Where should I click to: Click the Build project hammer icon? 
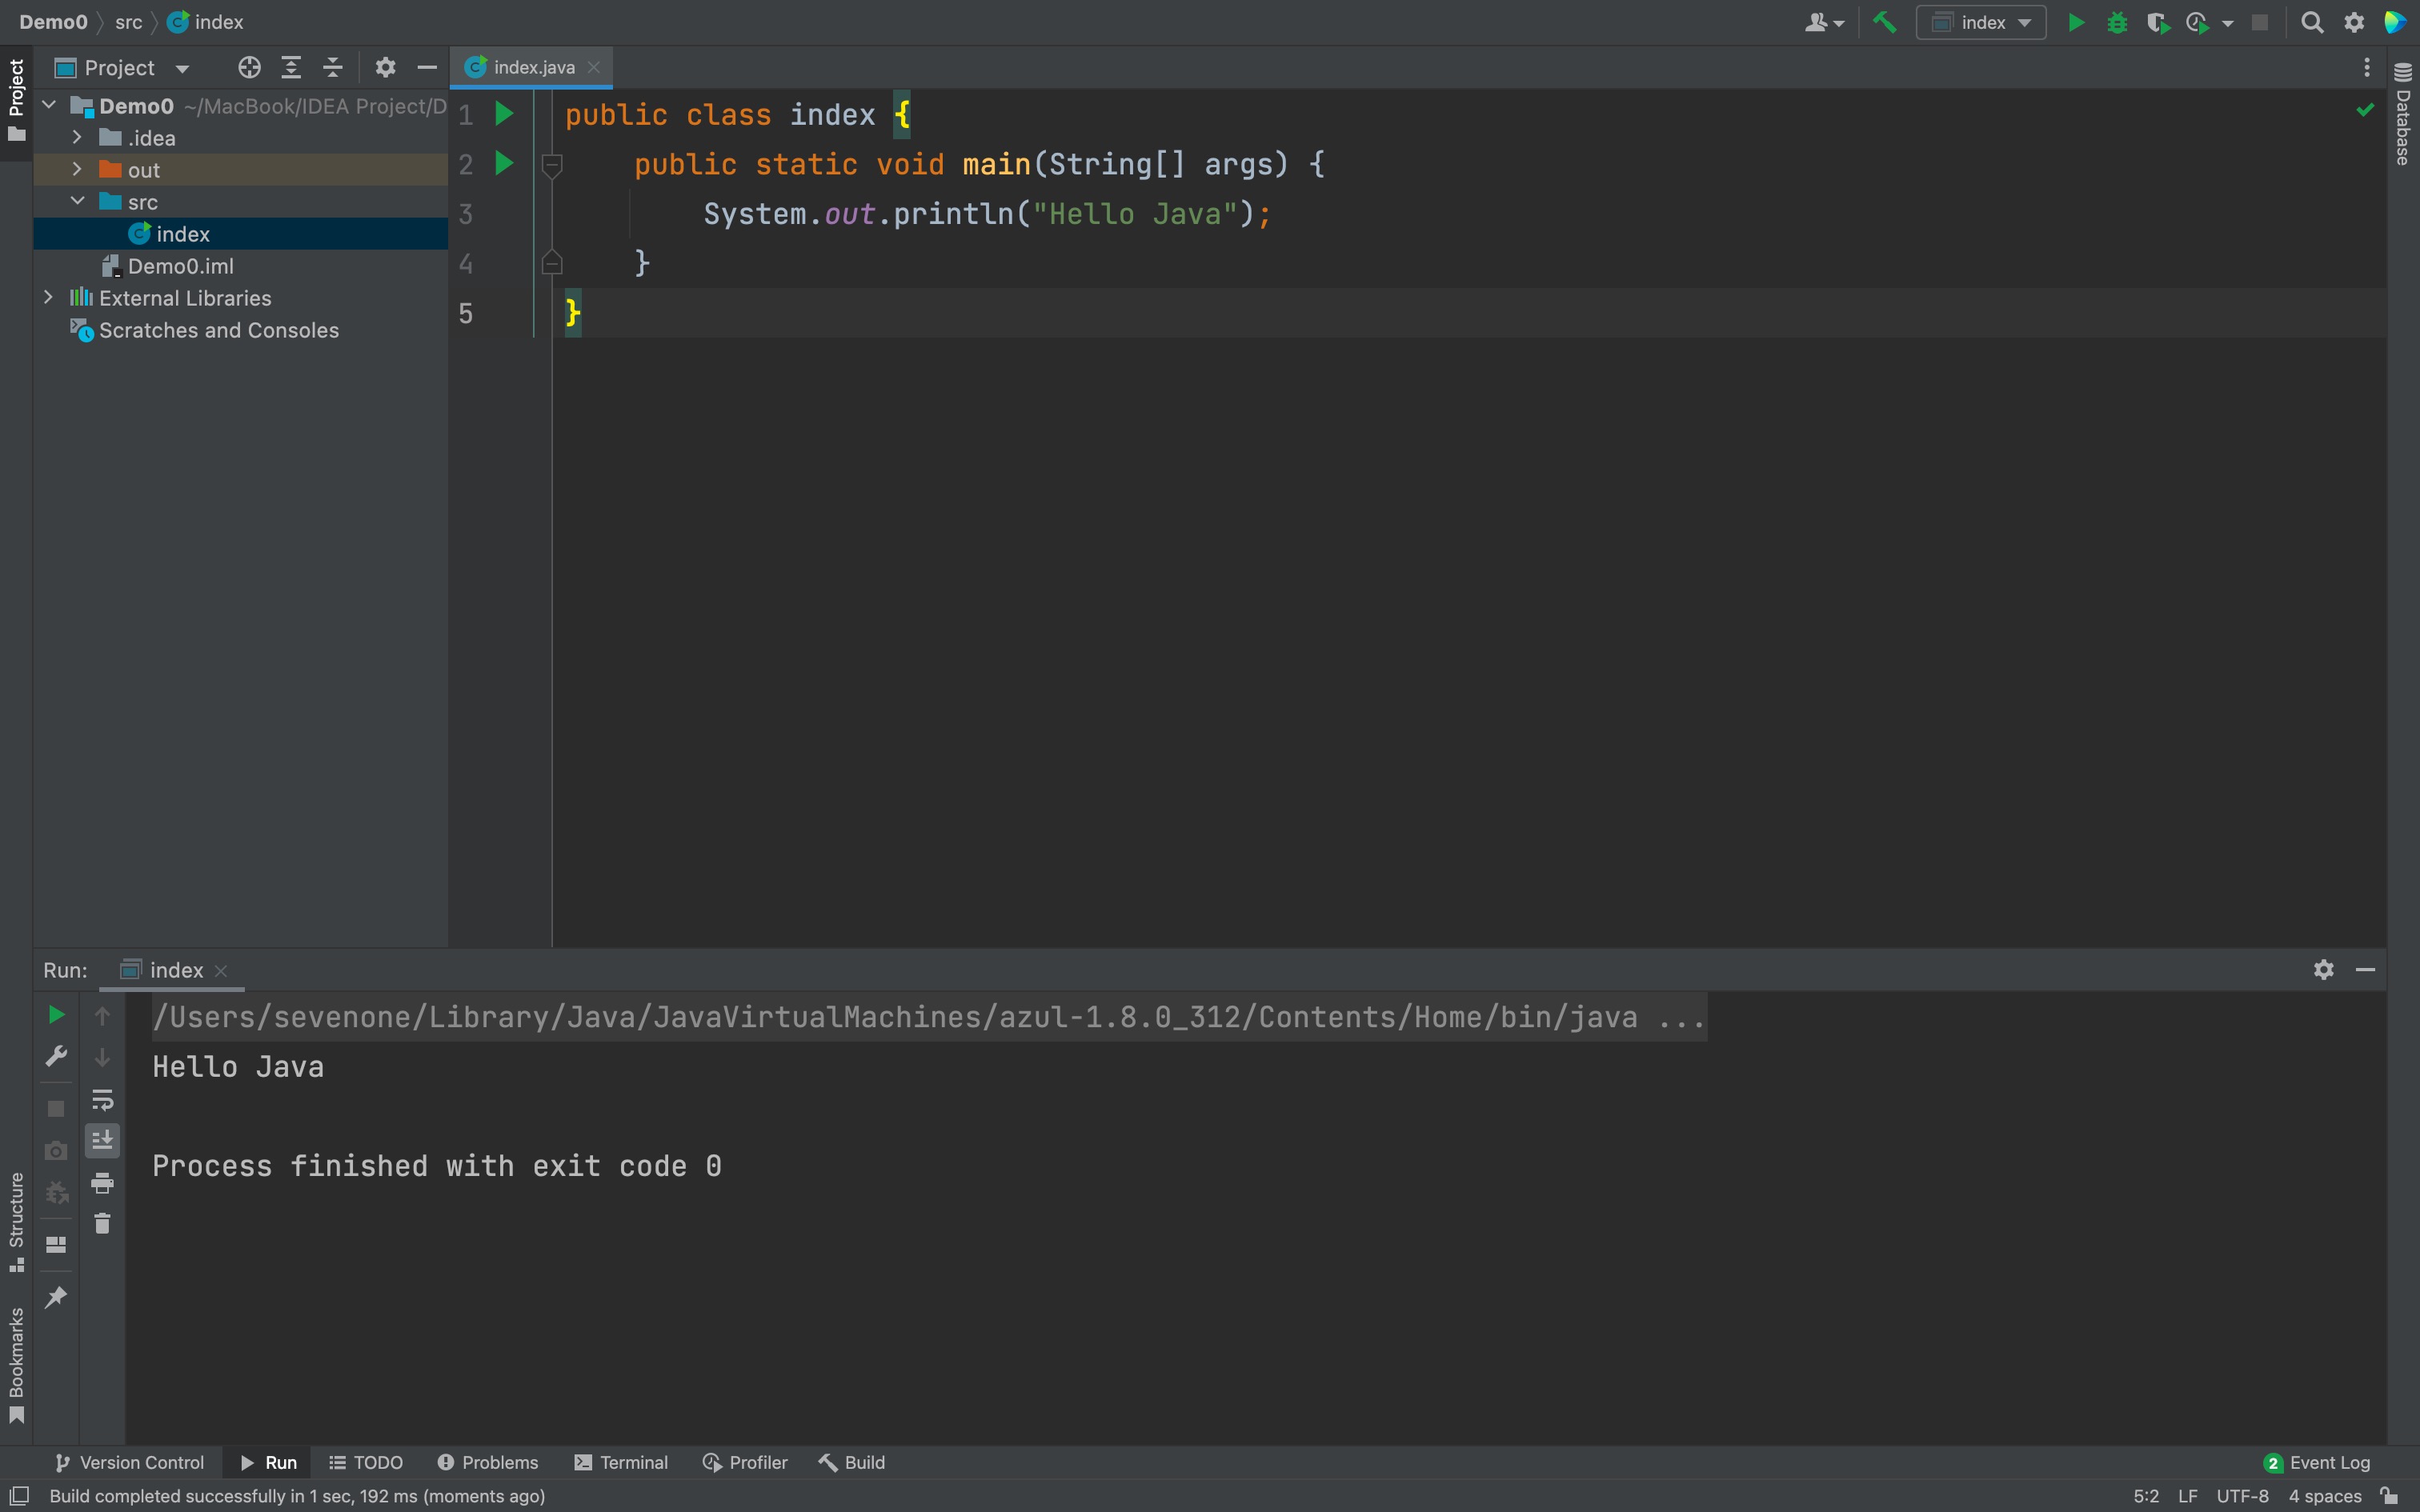[x=1884, y=22]
